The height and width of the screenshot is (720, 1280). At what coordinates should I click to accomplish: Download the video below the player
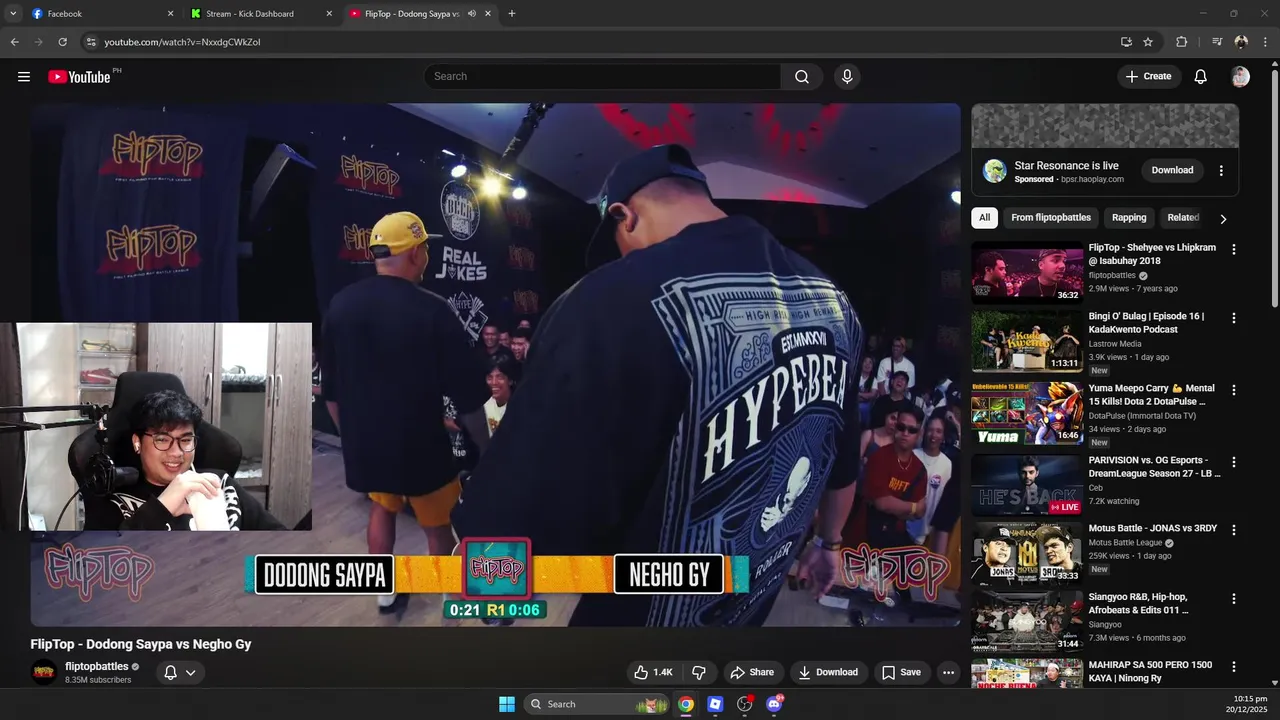click(x=827, y=672)
